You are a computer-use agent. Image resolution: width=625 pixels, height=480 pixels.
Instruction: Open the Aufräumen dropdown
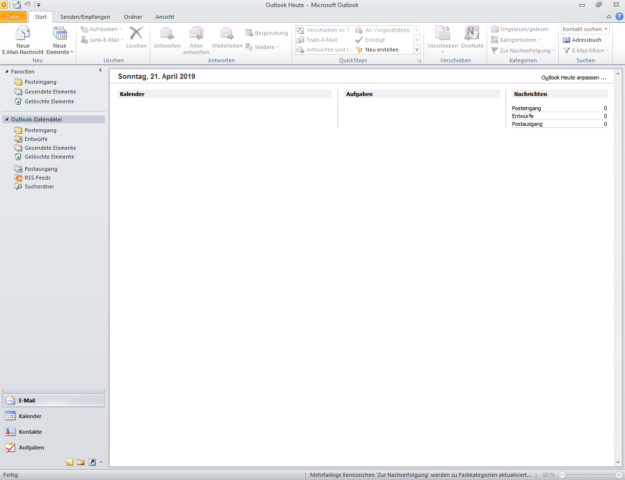101,29
